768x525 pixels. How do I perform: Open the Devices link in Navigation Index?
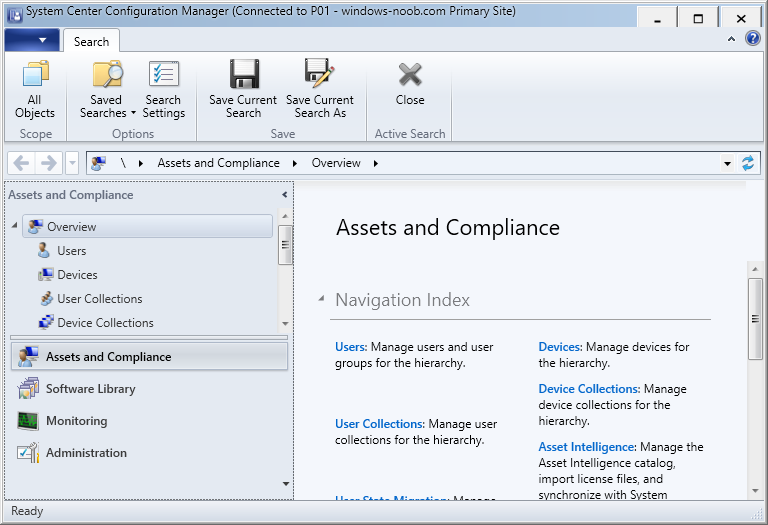click(x=559, y=347)
